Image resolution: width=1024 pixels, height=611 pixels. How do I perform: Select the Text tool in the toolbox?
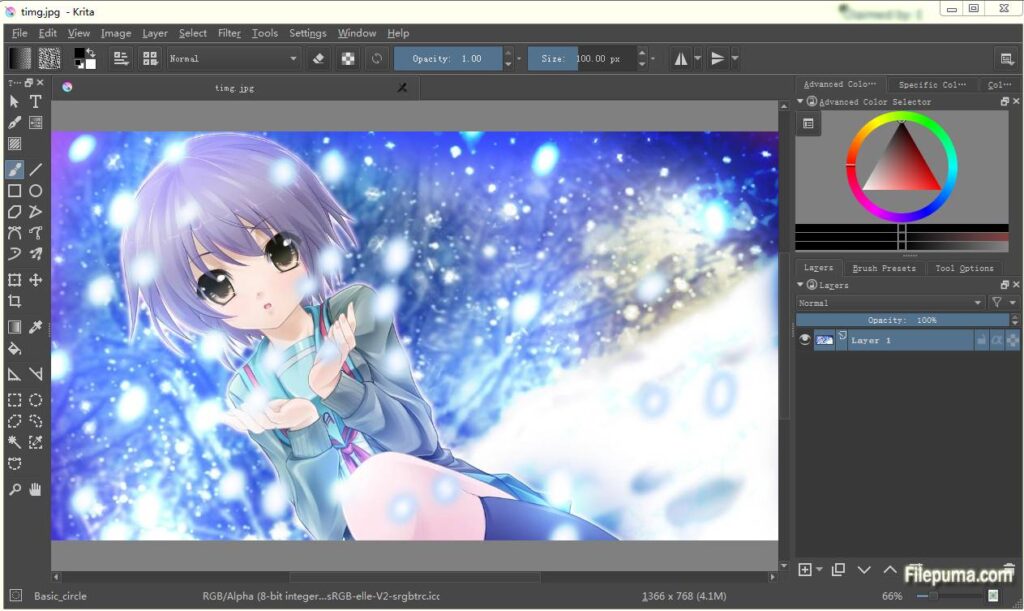point(35,101)
